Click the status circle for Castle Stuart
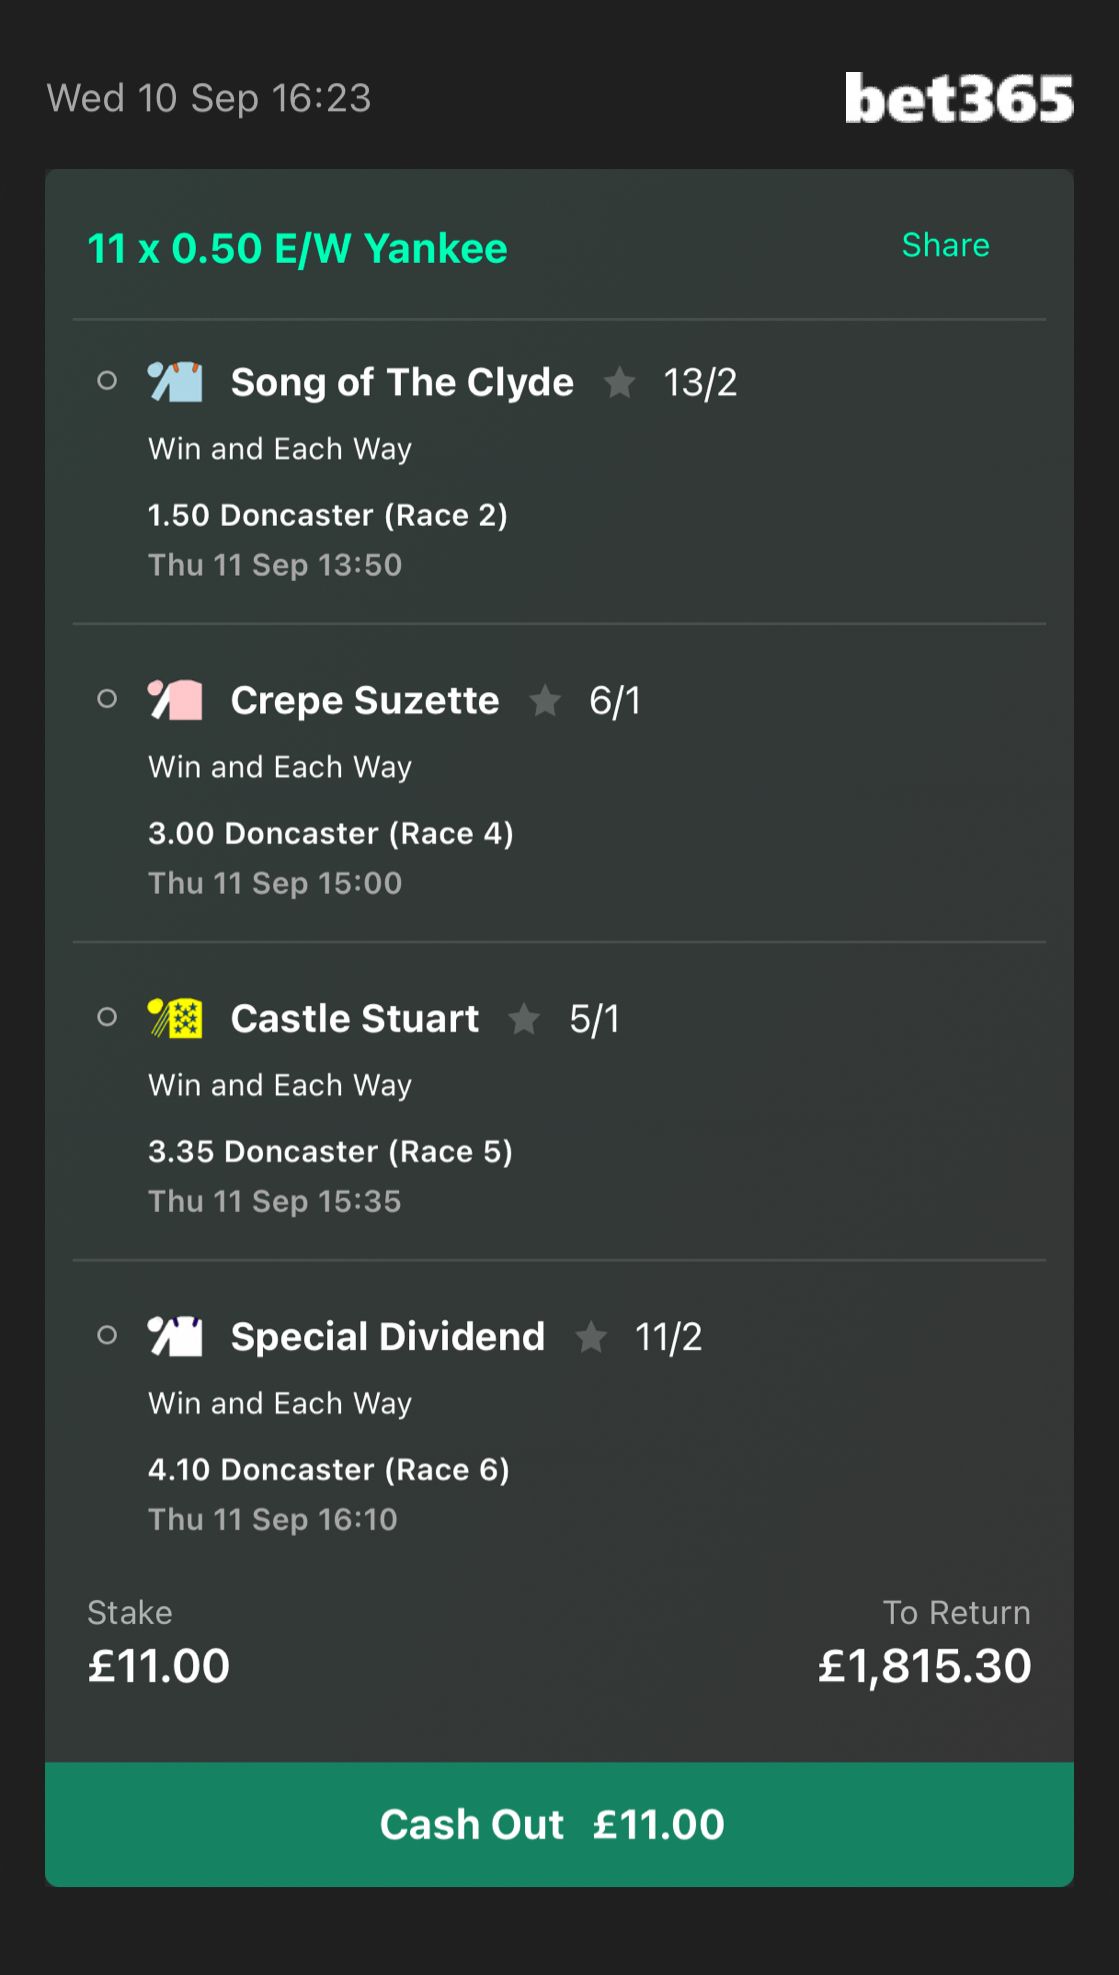The image size is (1119, 1975). [x=107, y=1017]
